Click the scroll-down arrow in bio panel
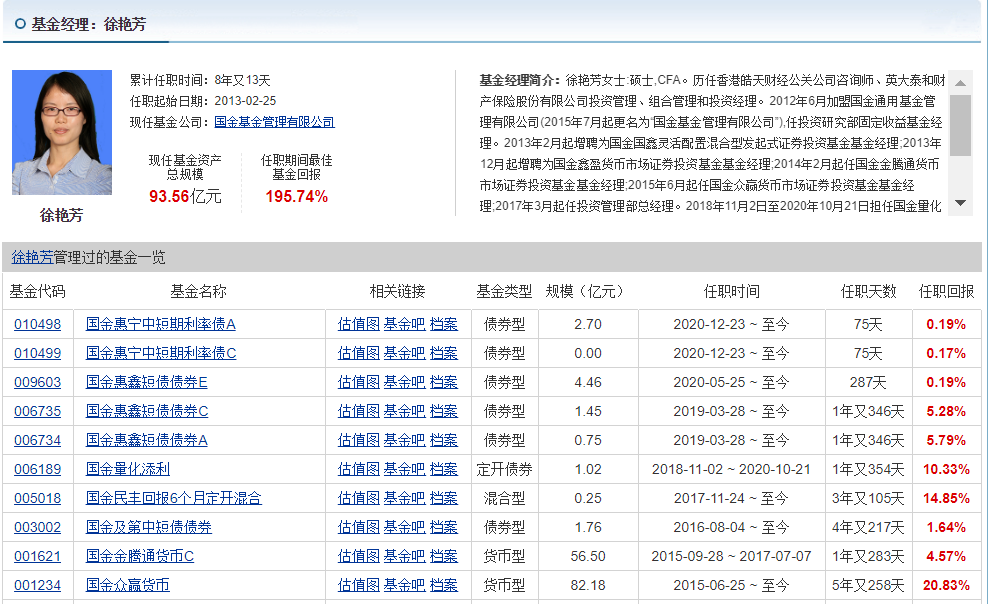This screenshot has height=604, width=988. point(960,203)
